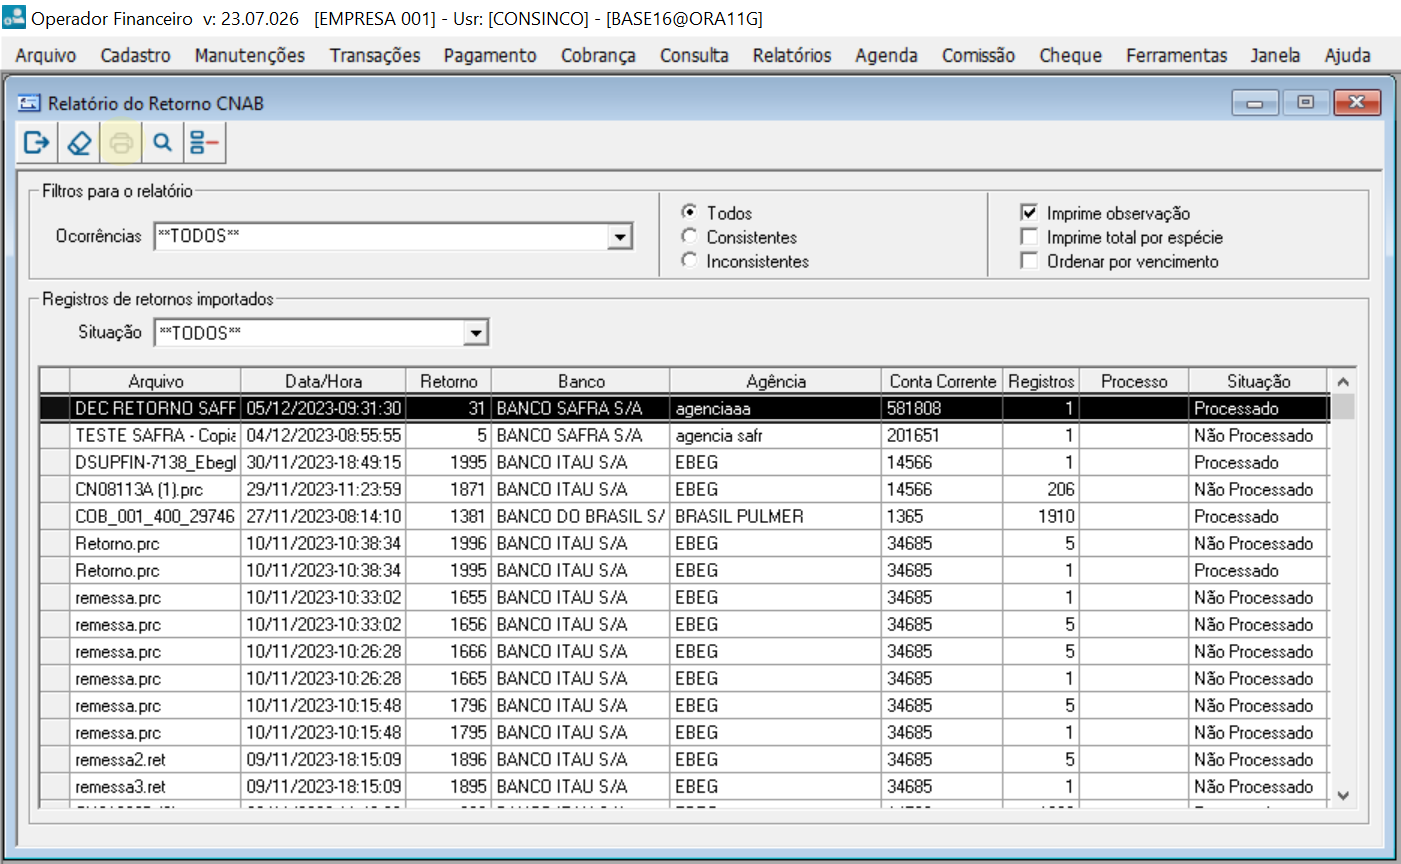This screenshot has width=1401, height=864.
Task: Enable Imprime total por espécie checkbox
Action: (1029, 236)
